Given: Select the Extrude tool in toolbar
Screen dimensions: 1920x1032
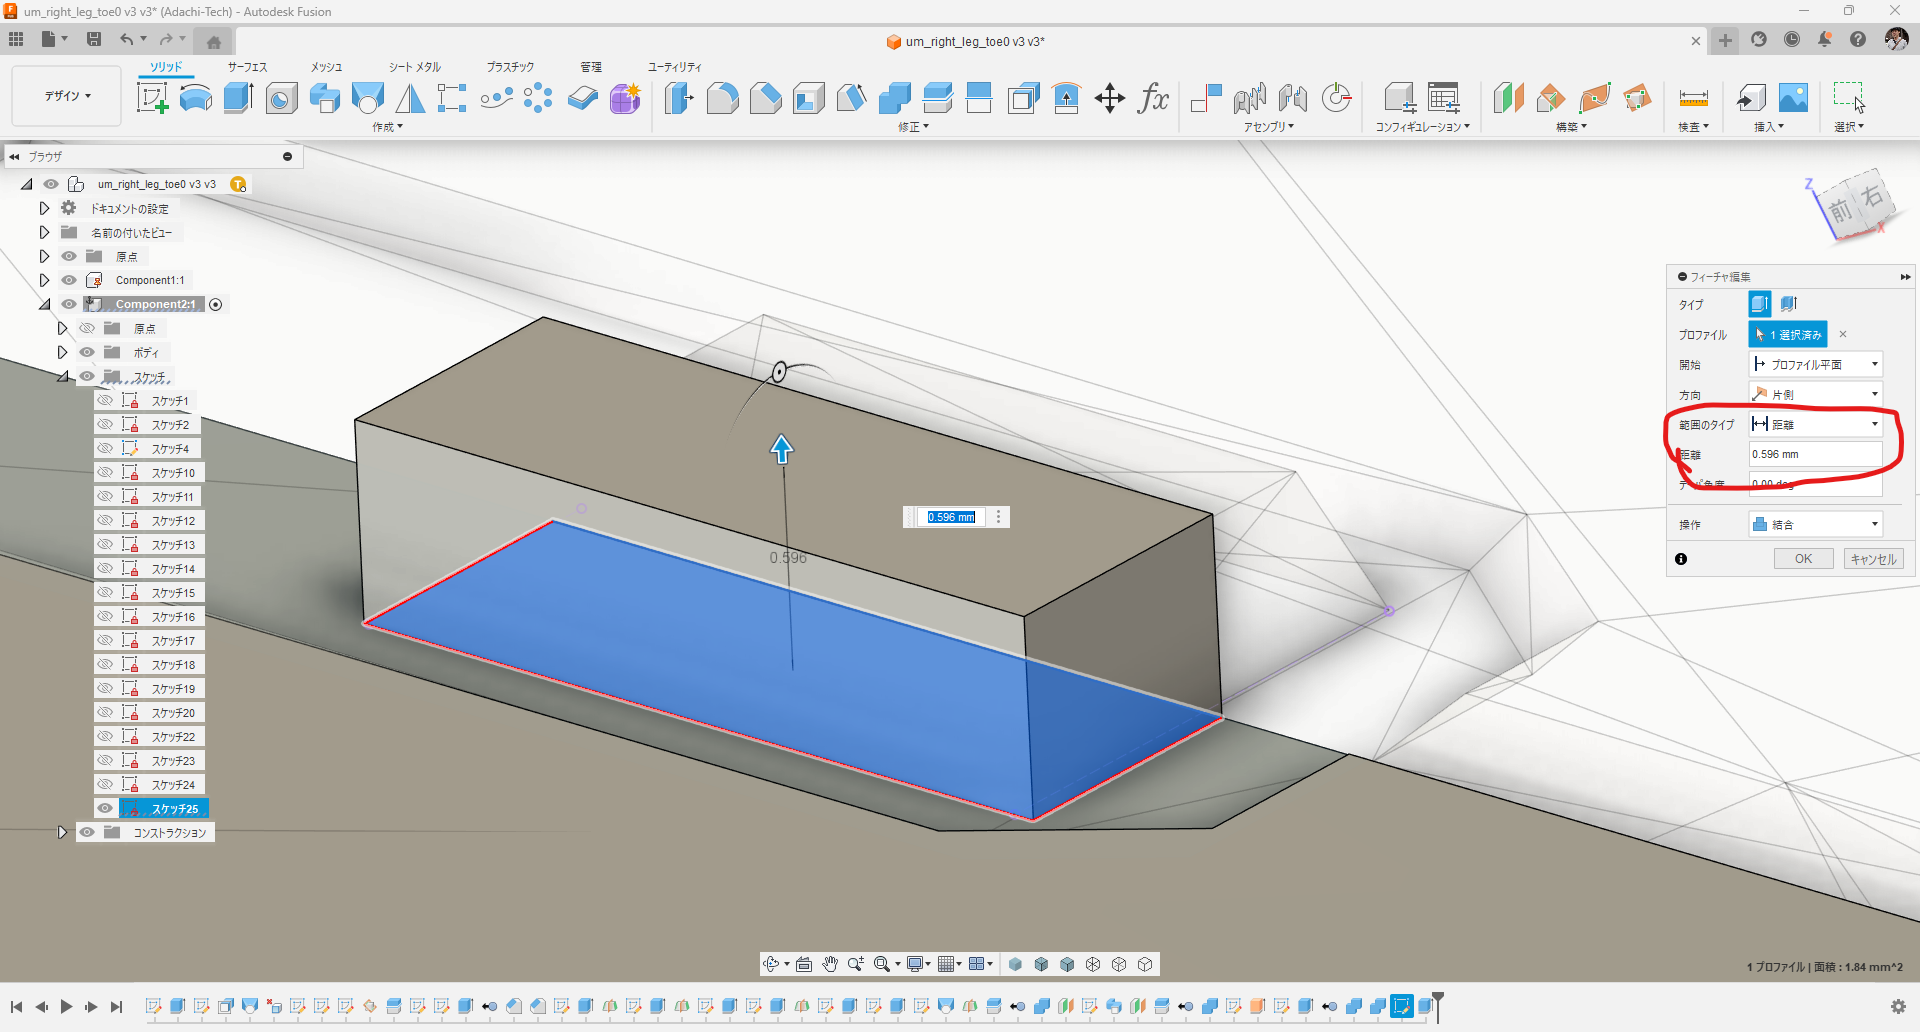Looking at the screenshot, I should pyautogui.click(x=238, y=98).
